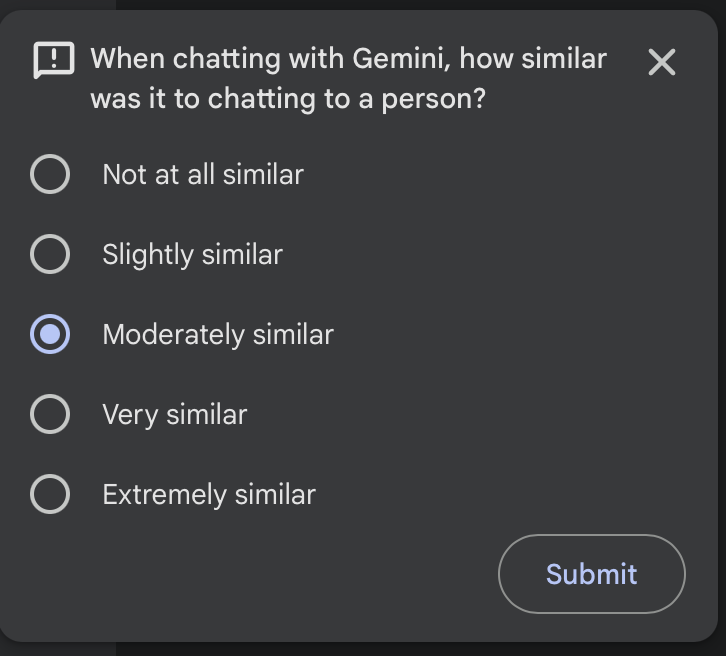Click the "Not at all similar" label text
The height and width of the screenshot is (656, 726).
203,175
